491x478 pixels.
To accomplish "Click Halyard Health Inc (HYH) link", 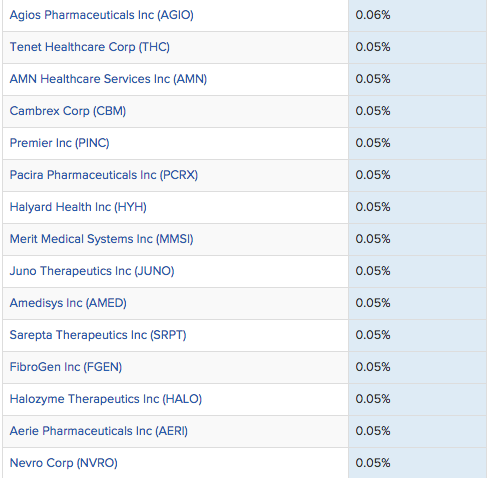I will point(78,207).
